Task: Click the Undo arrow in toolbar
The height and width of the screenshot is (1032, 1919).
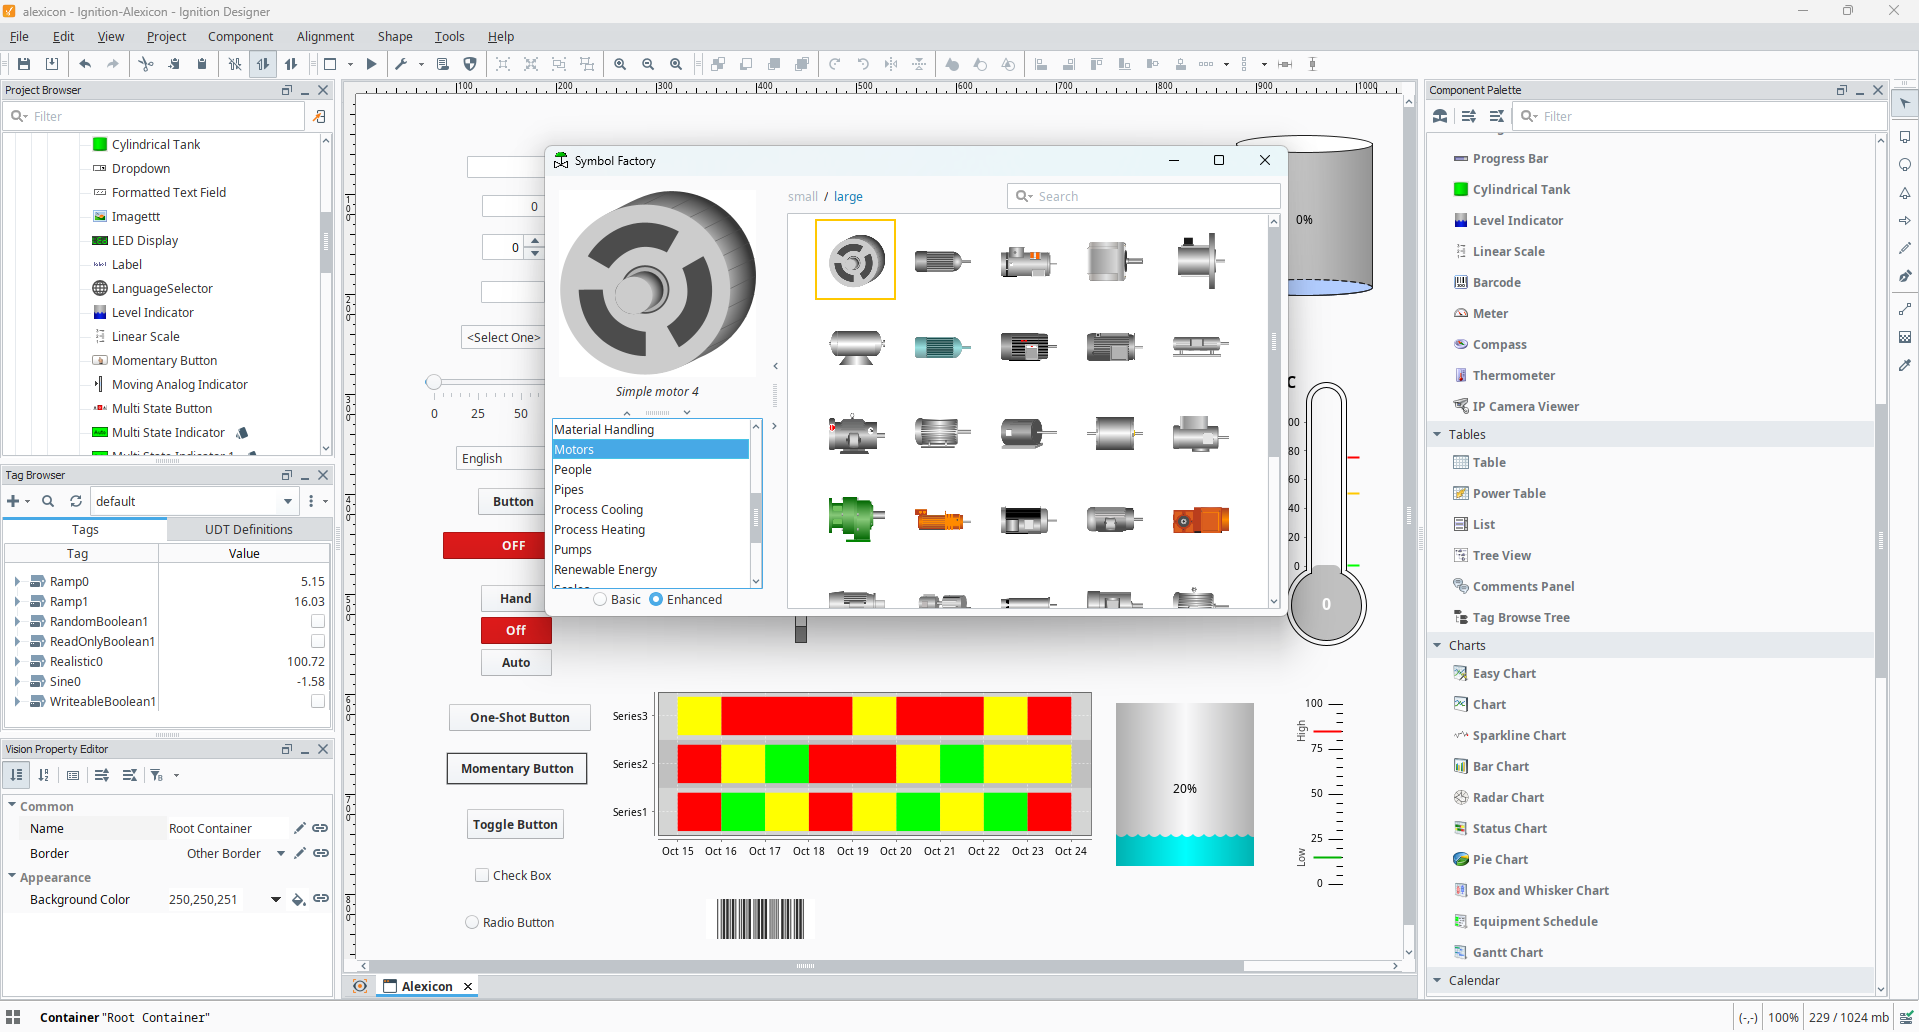Action: (x=85, y=64)
